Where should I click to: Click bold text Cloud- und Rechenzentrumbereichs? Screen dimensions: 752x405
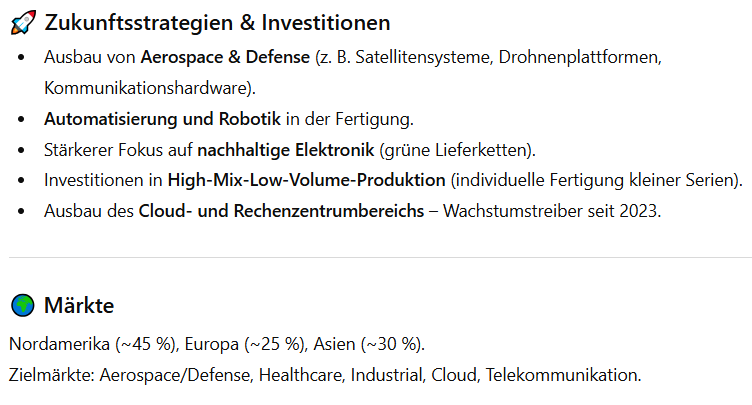coord(281,212)
